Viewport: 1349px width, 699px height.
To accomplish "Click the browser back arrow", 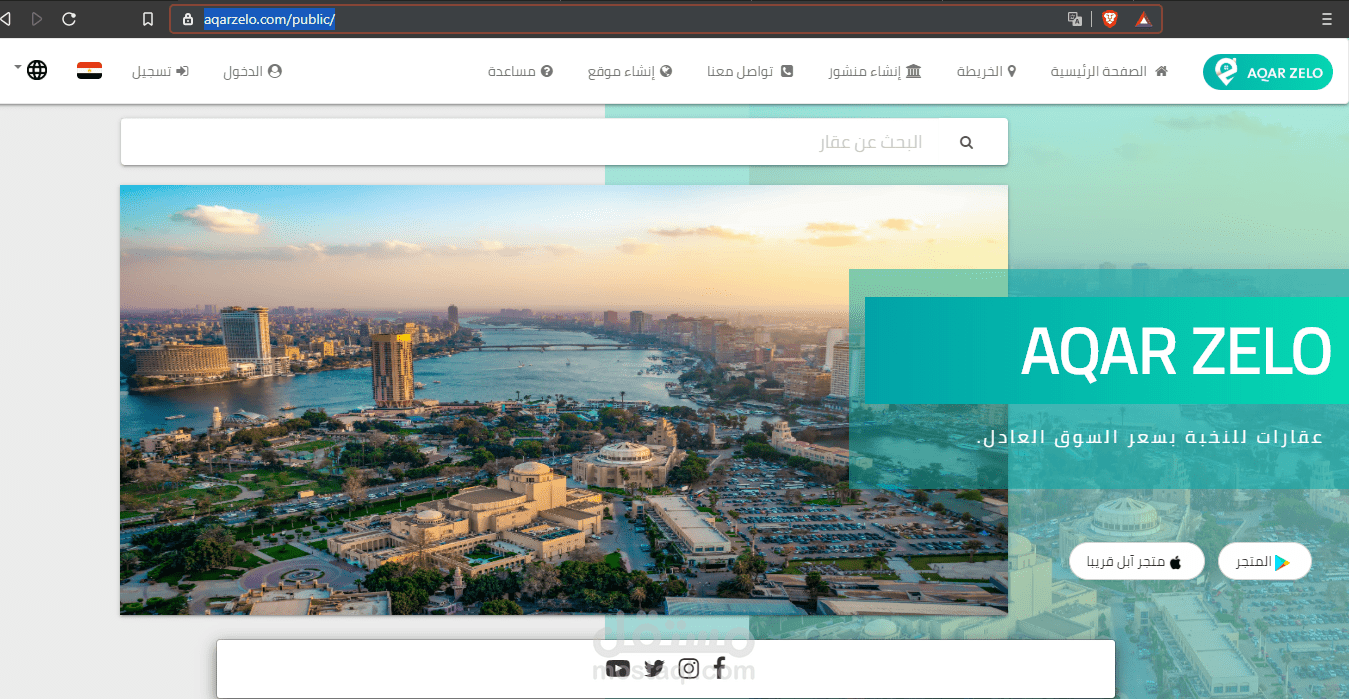I will click(5, 19).
